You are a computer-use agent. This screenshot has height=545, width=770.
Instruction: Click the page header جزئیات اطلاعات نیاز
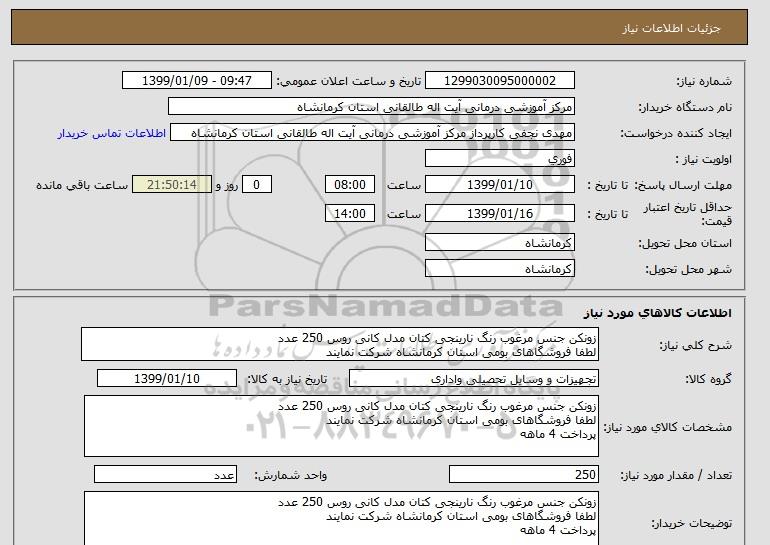pos(671,28)
